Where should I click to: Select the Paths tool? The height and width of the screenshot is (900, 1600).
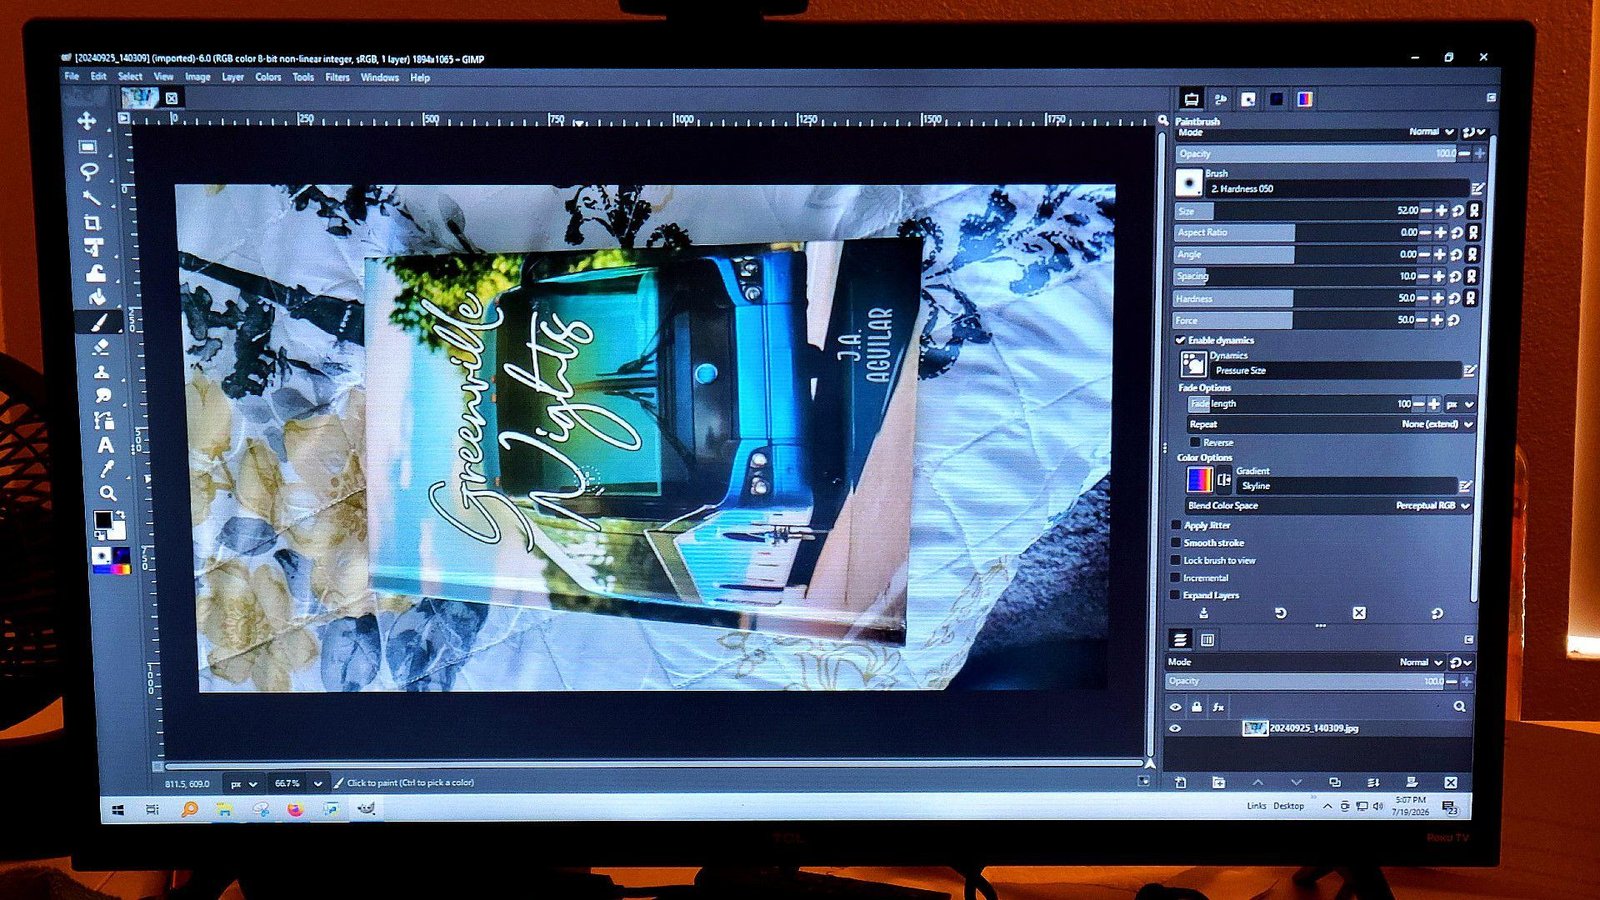point(104,420)
